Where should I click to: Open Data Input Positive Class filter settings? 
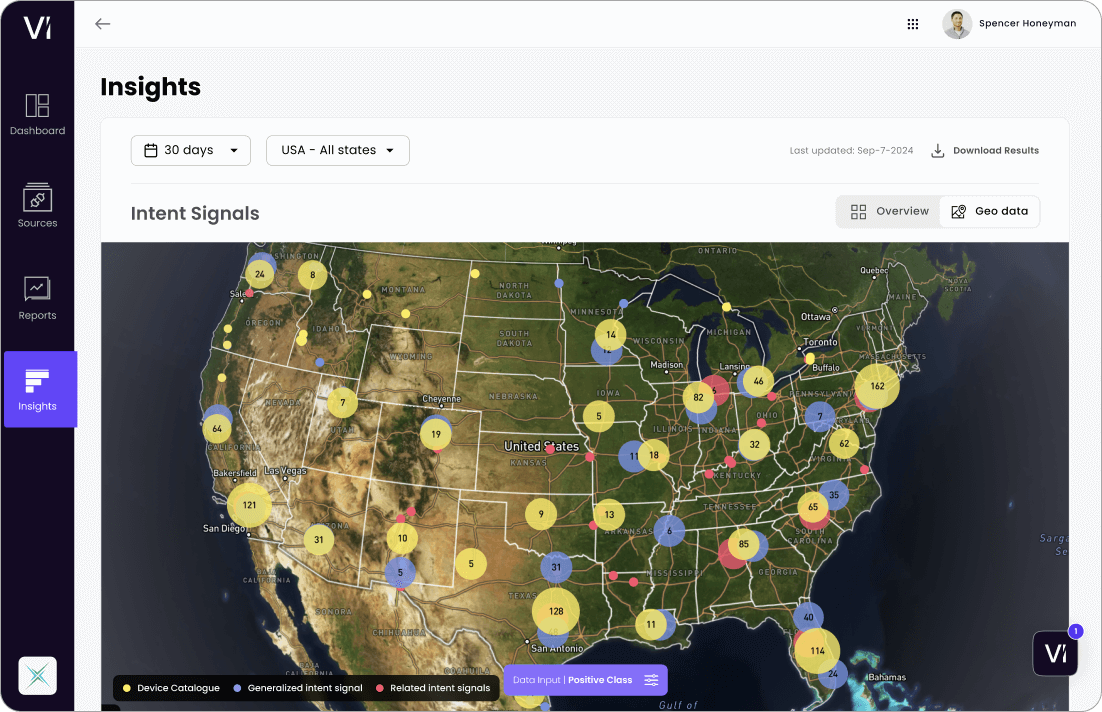point(585,680)
